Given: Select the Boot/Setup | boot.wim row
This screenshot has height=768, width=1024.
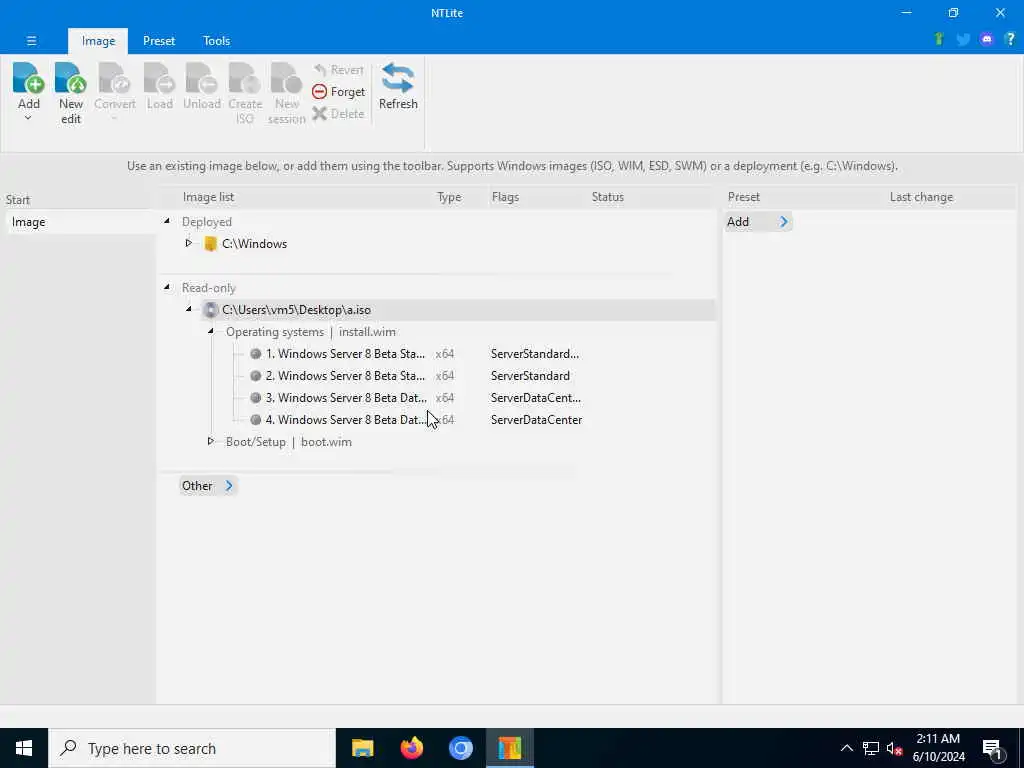Looking at the screenshot, I should click(288, 442).
